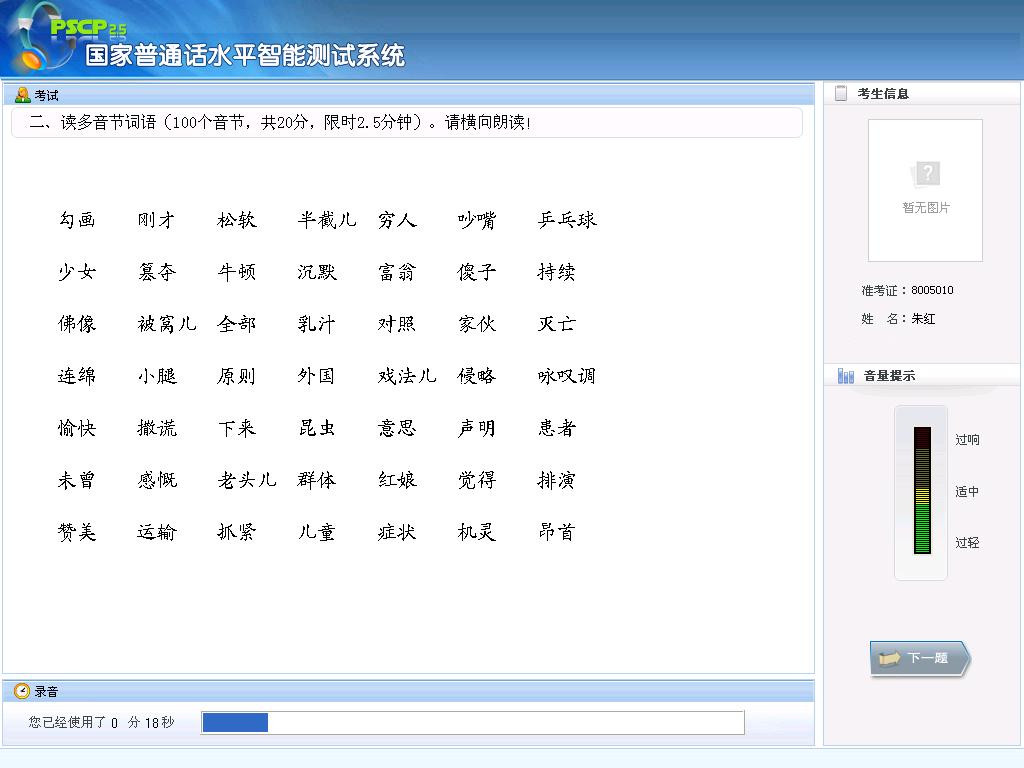Select the word 咏叹调
This screenshot has width=1024, height=768.
567,376
